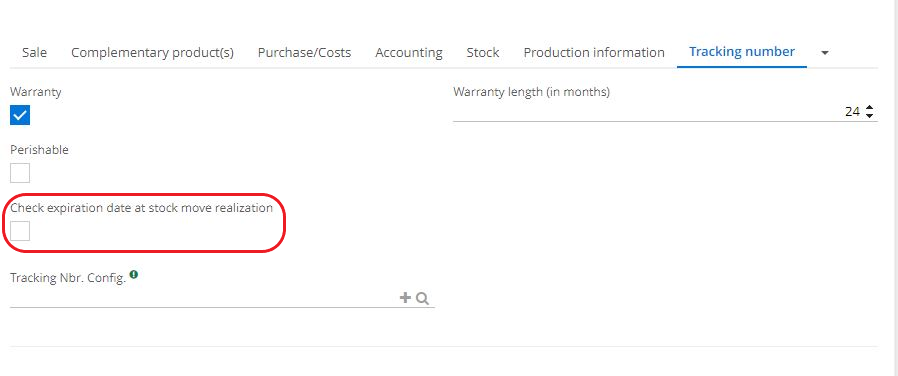This screenshot has width=898, height=376.
Task: Uncheck the Warranty checkbox
Action: [20, 115]
